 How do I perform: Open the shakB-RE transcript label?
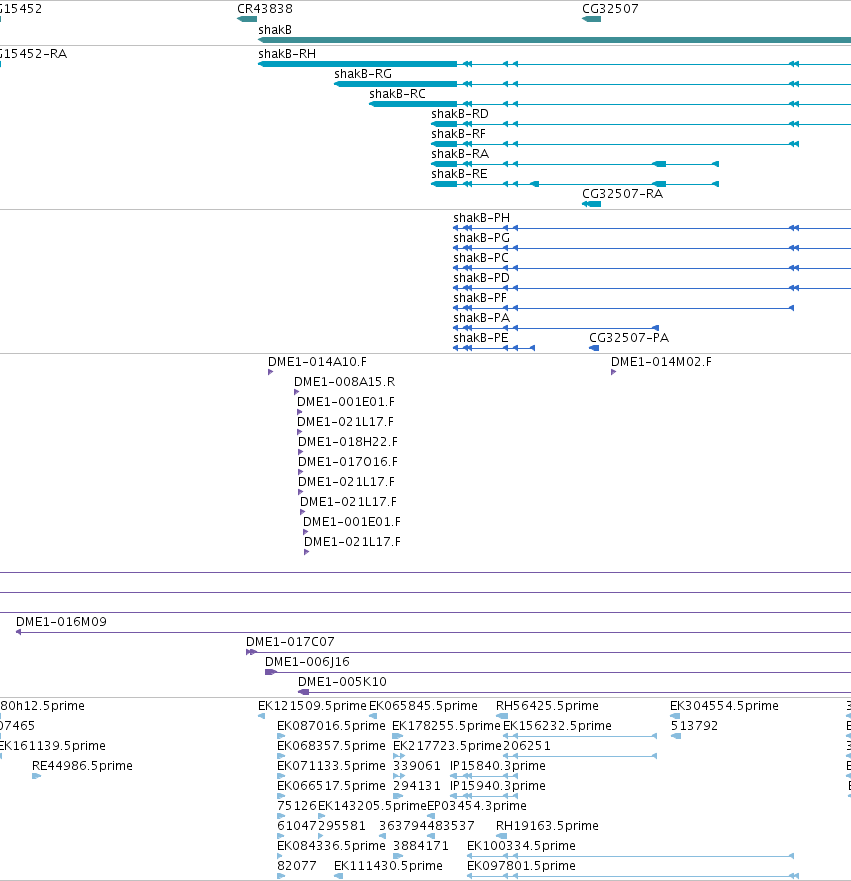459,174
